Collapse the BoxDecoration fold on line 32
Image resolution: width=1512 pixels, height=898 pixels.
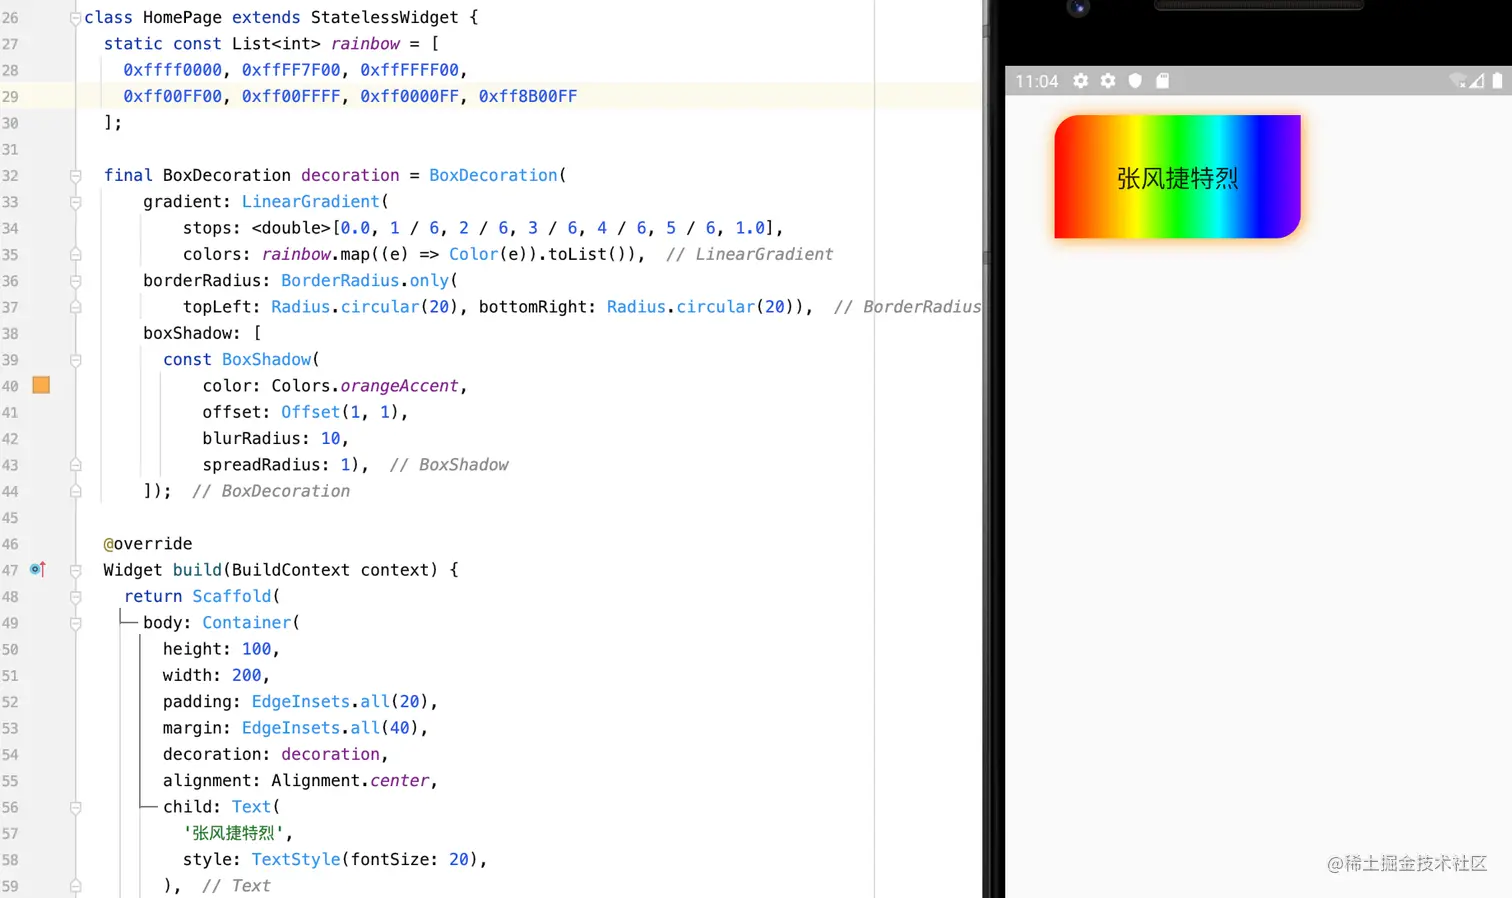pyautogui.click(x=75, y=175)
